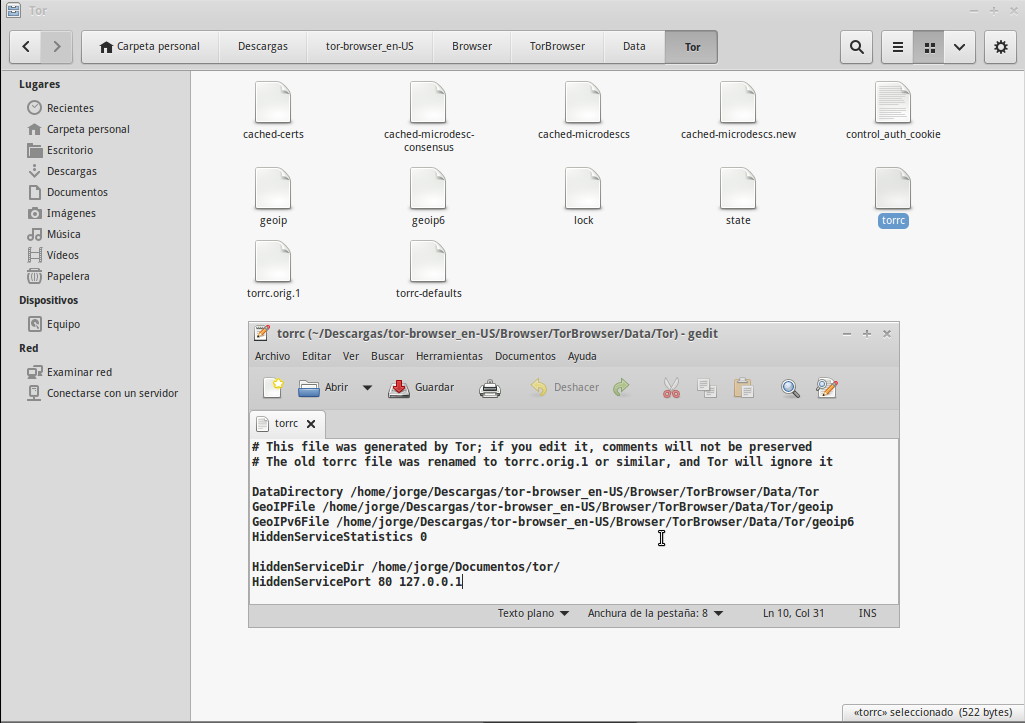The image size is (1025, 723).
Task: Cut selection with the scissors icon
Action: point(671,388)
